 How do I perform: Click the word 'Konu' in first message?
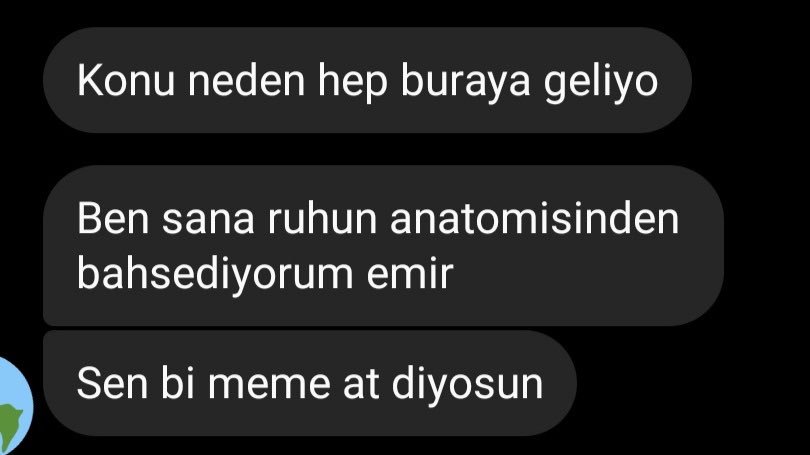click(126, 81)
